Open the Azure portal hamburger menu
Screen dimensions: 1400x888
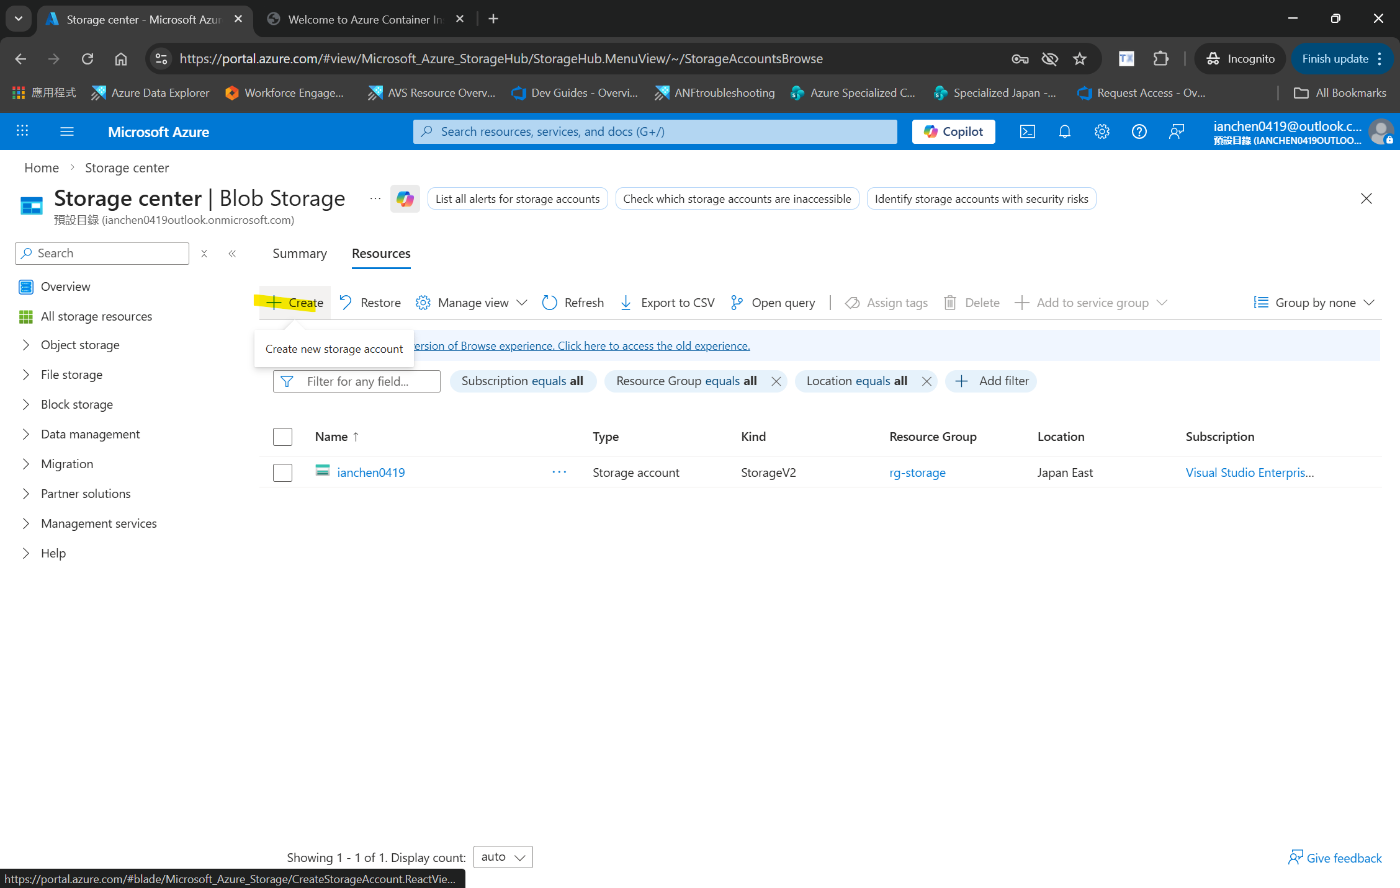pyautogui.click(x=67, y=131)
